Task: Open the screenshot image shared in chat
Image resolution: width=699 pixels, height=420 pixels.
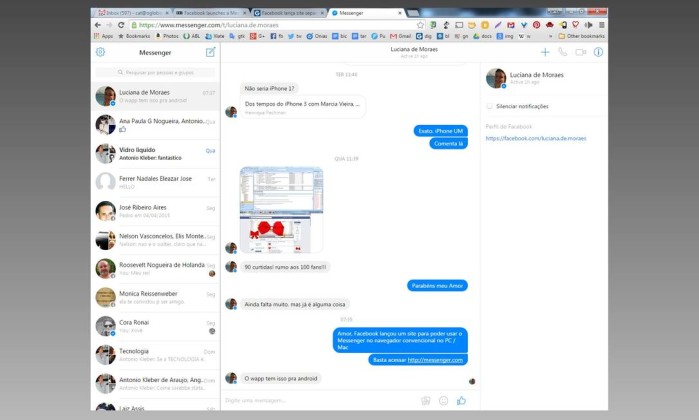Action: coord(281,210)
